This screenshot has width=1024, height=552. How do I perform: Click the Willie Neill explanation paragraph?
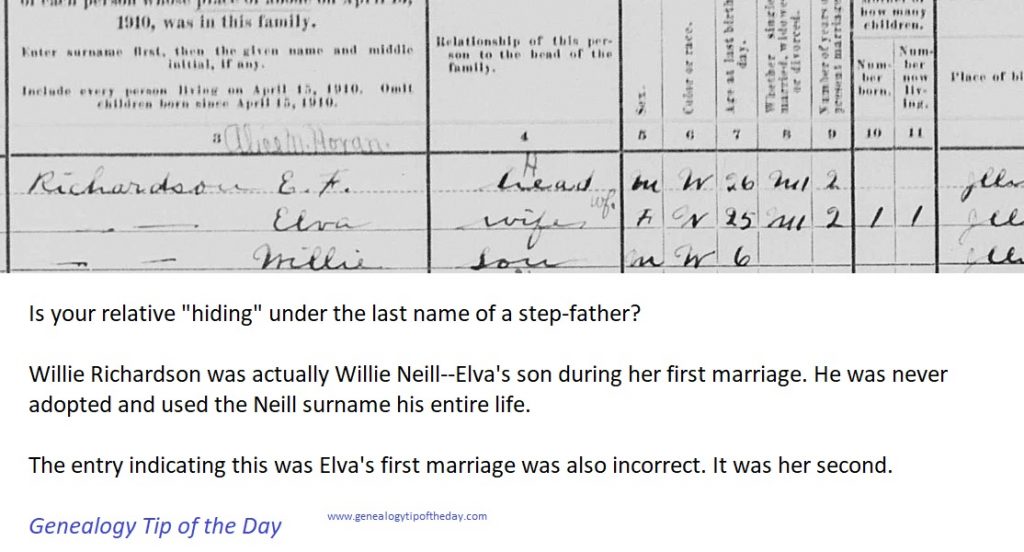pos(488,389)
